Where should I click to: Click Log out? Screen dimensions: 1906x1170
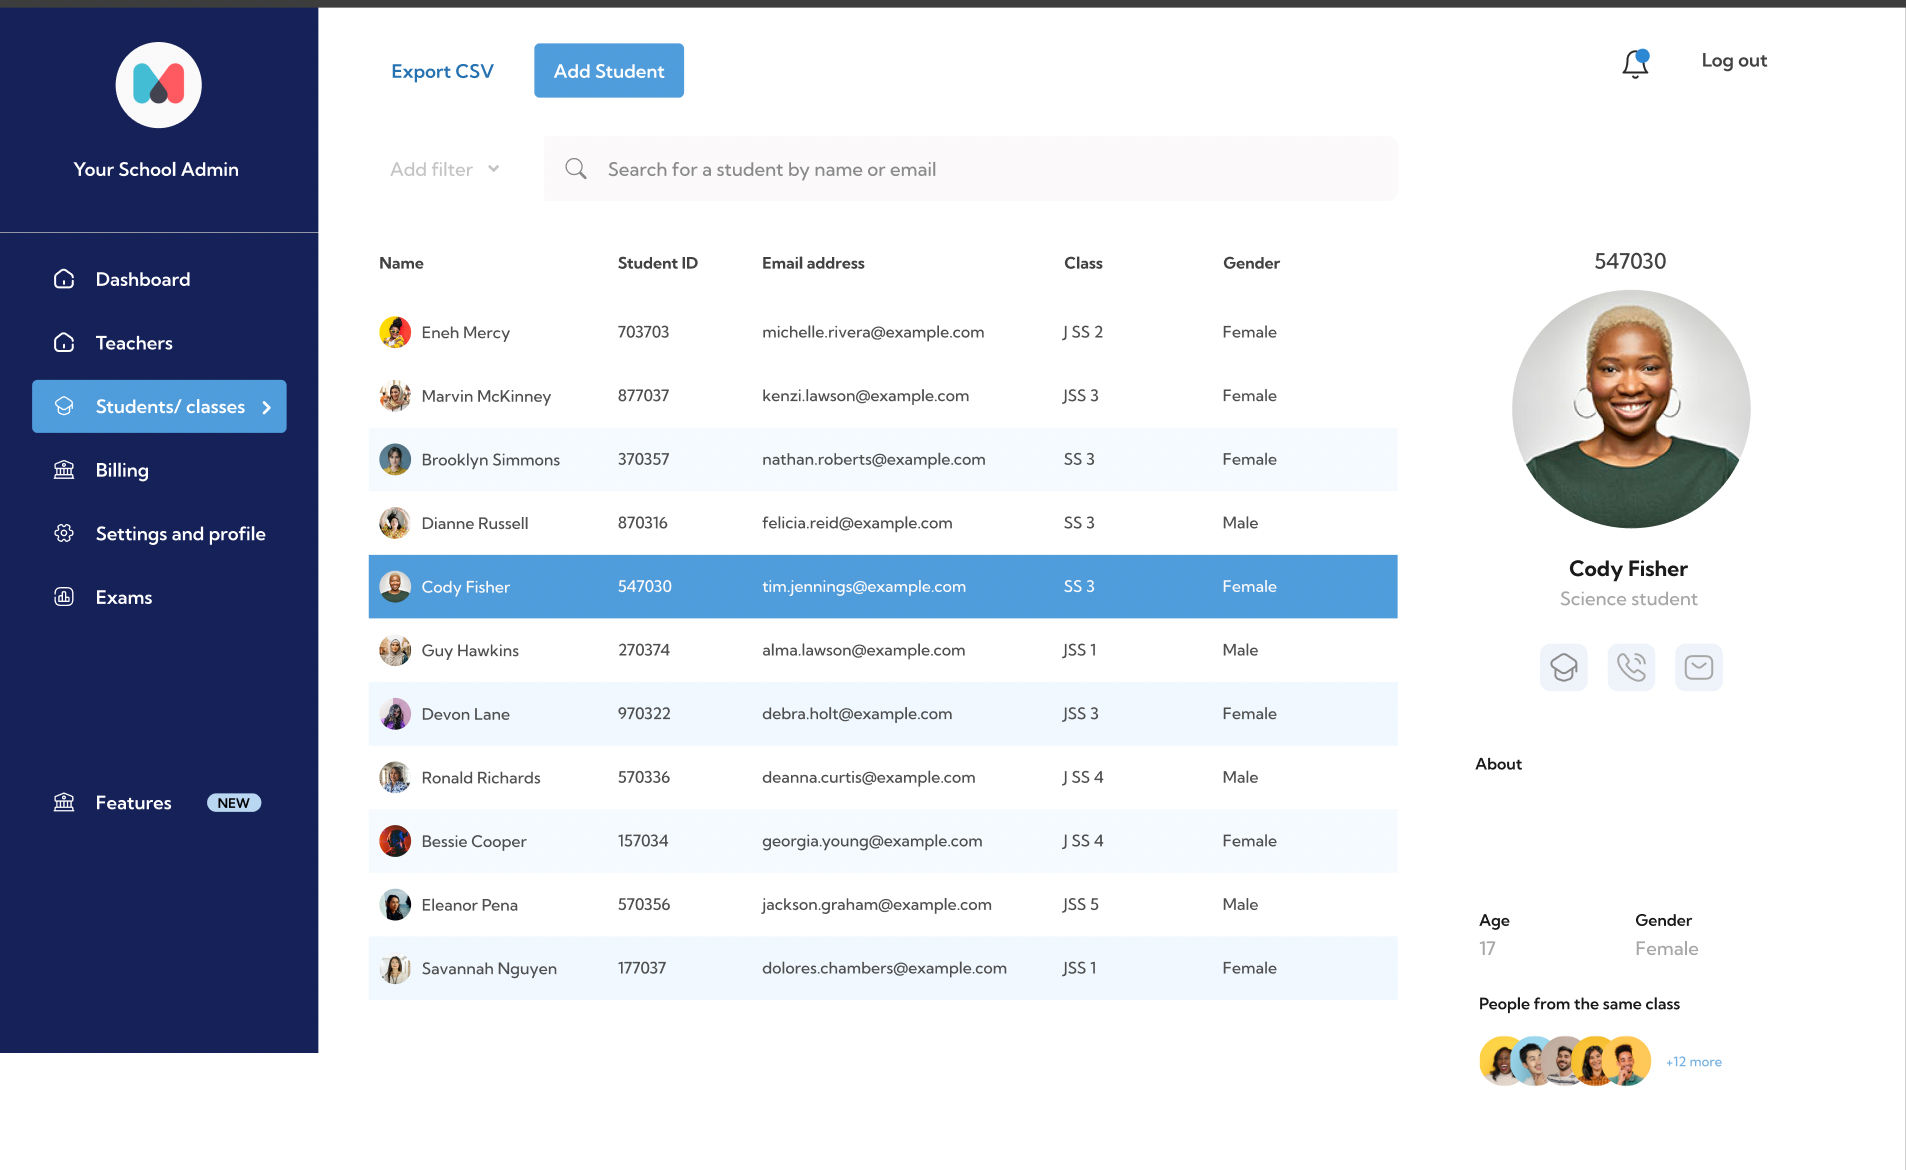1734,60
